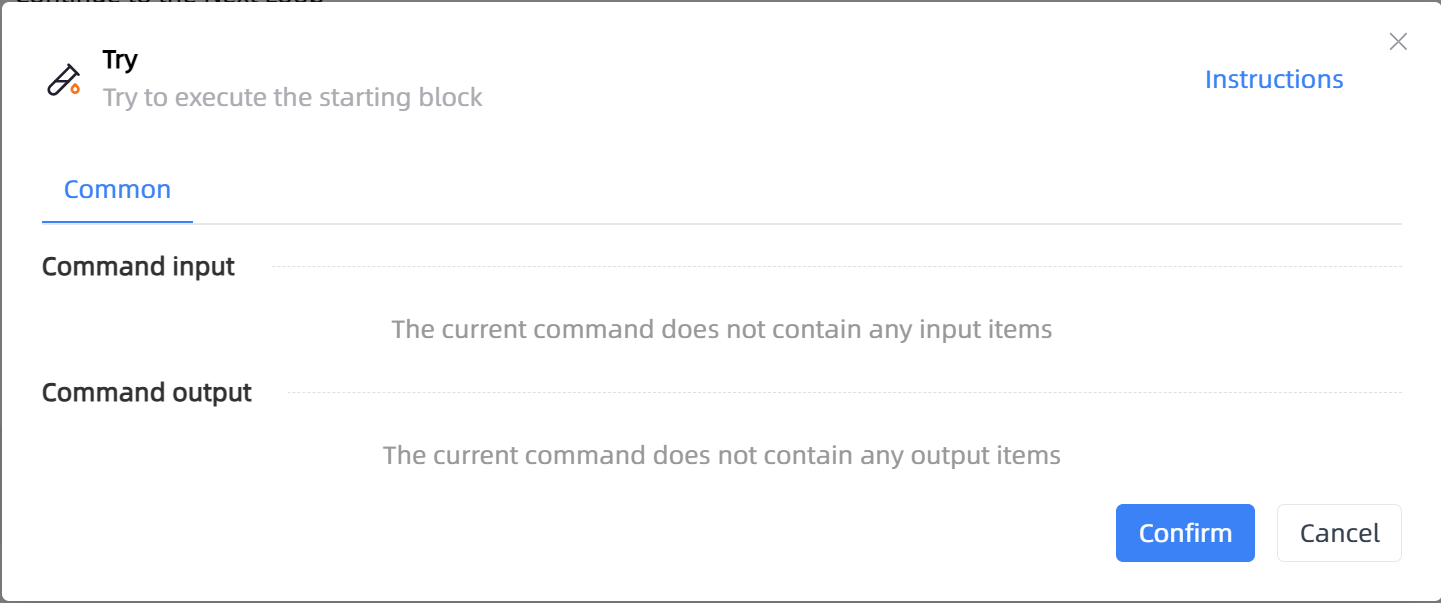Close the Try dialog with X
This screenshot has height=603, width=1441.
click(1398, 41)
